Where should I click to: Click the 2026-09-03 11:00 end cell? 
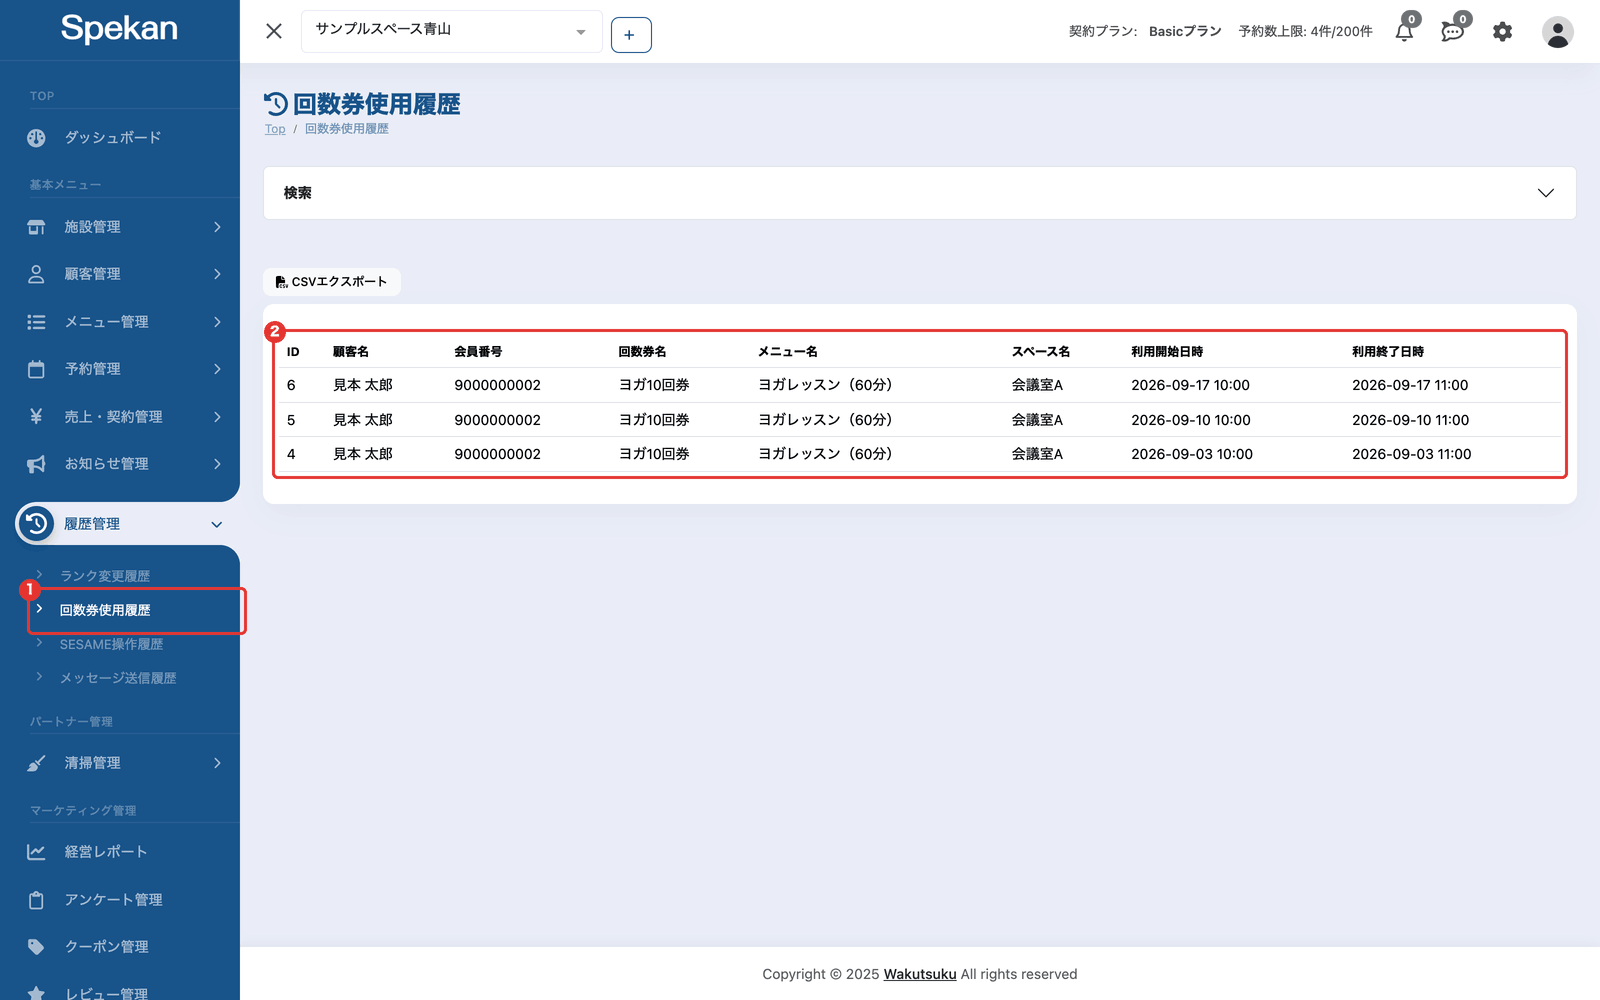point(1411,454)
